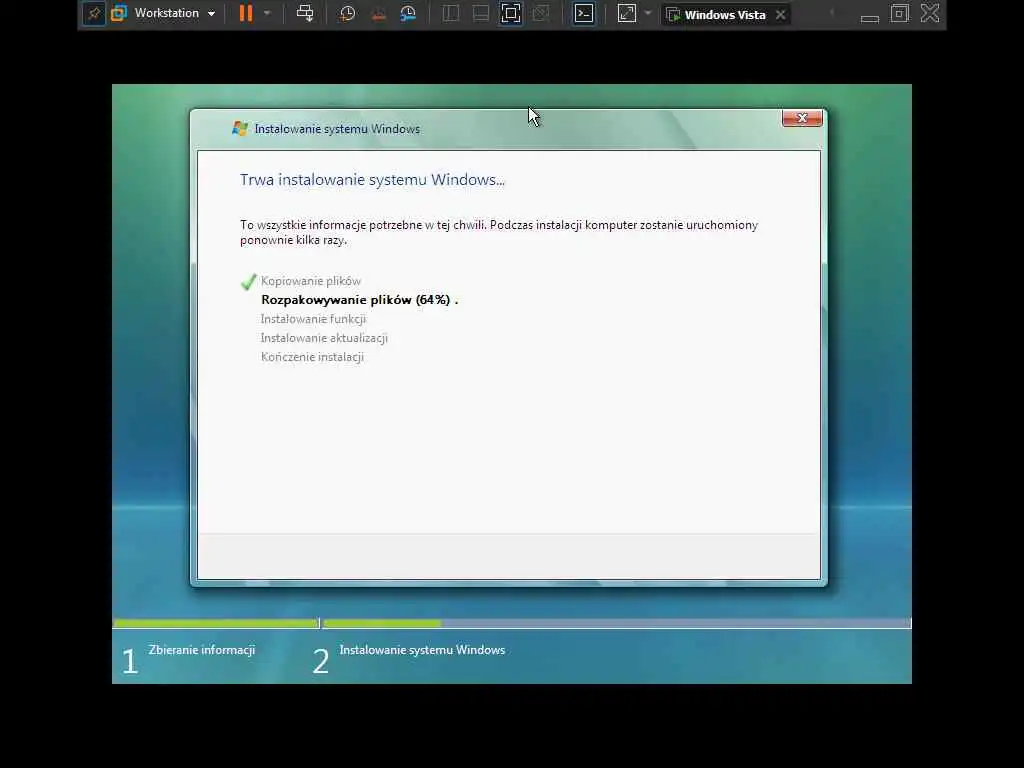This screenshot has width=1024, height=768.
Task: Click the stage 2 'Instalowanie systemu Windows' label
Action: coord(423,650)
